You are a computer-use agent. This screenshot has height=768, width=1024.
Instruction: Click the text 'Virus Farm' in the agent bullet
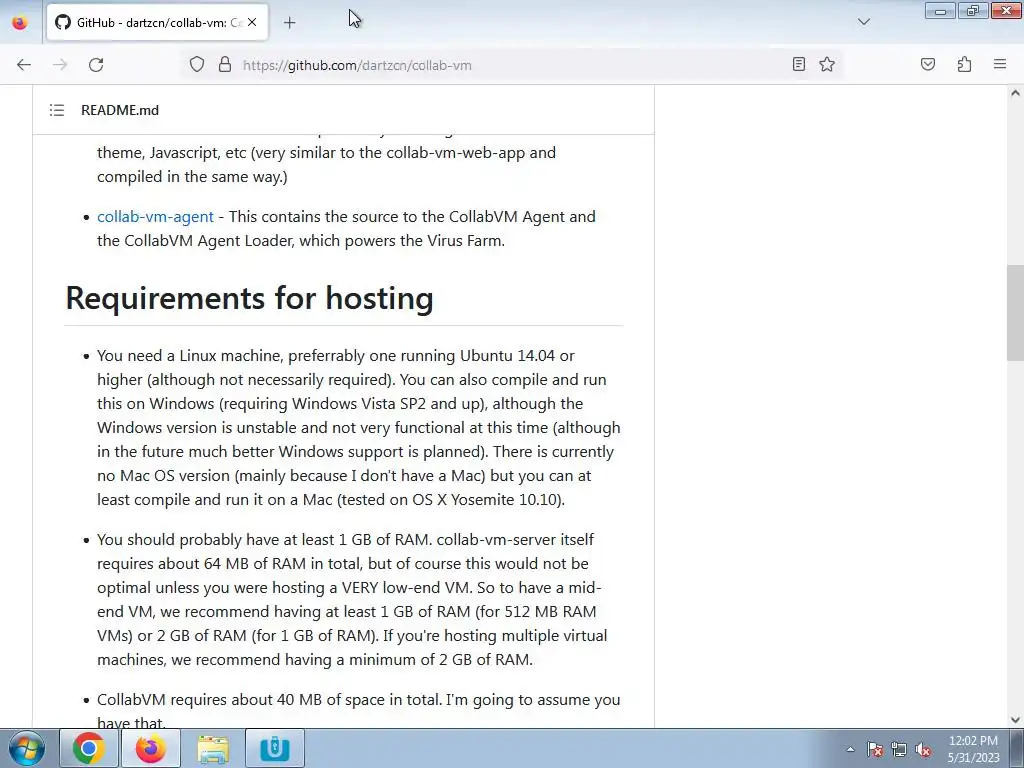pyautogui.click(x=466, y=241)
